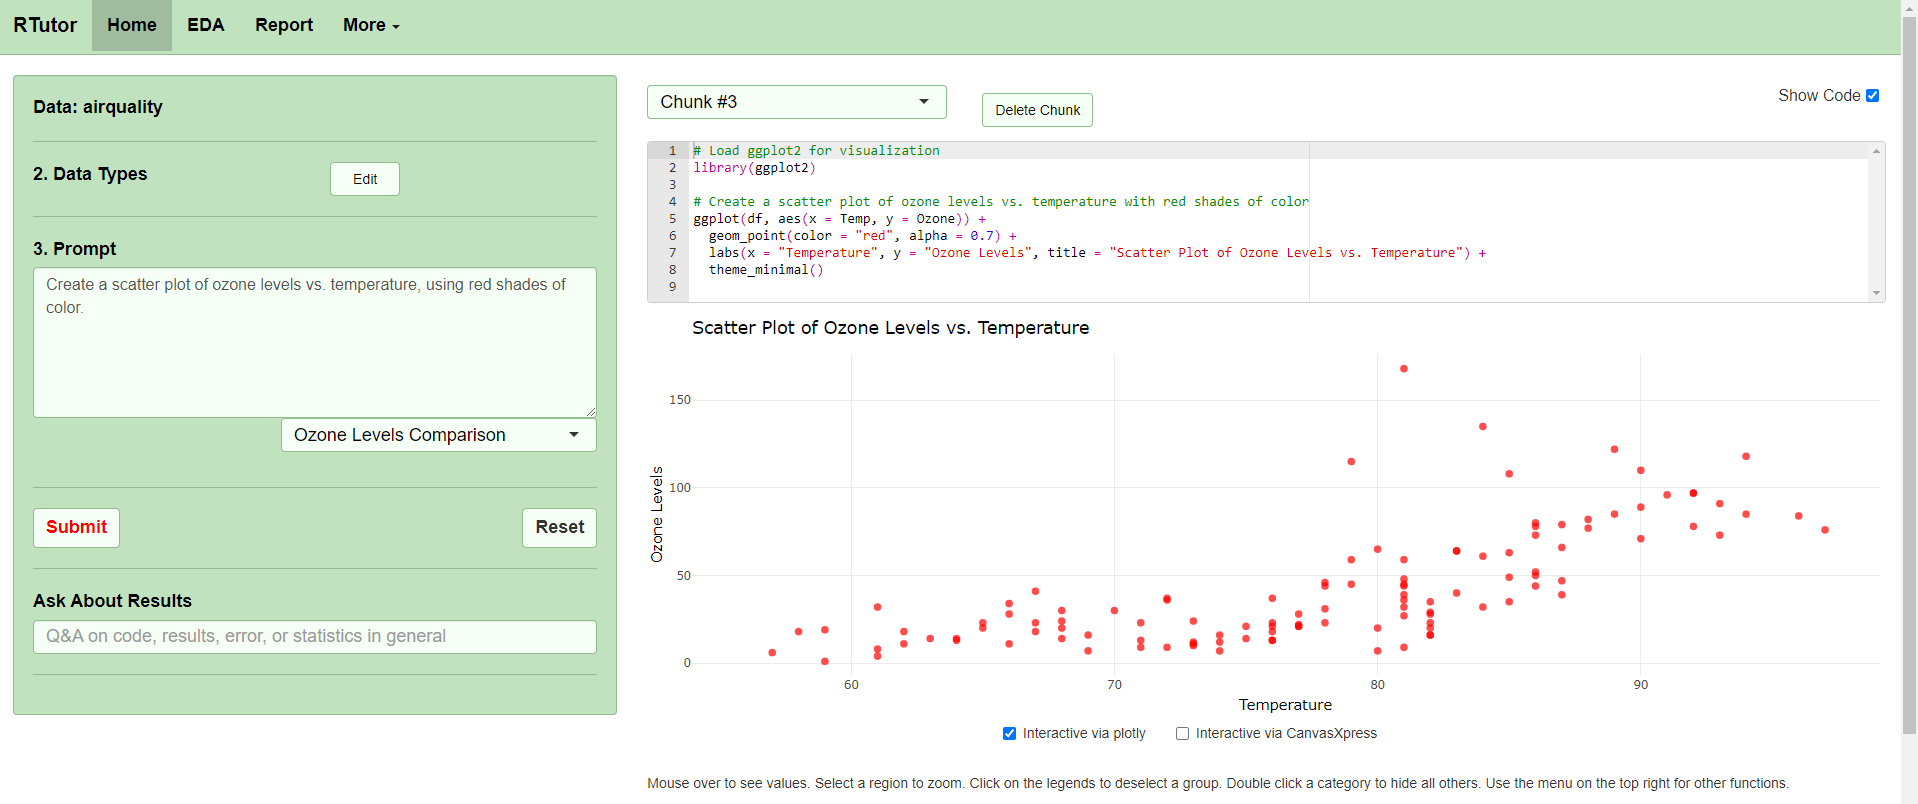1918x804 pixels.
Task: Open the Ozone Levels Comparison dropdown
Action: pyautogui.click(x=438, y=435)
